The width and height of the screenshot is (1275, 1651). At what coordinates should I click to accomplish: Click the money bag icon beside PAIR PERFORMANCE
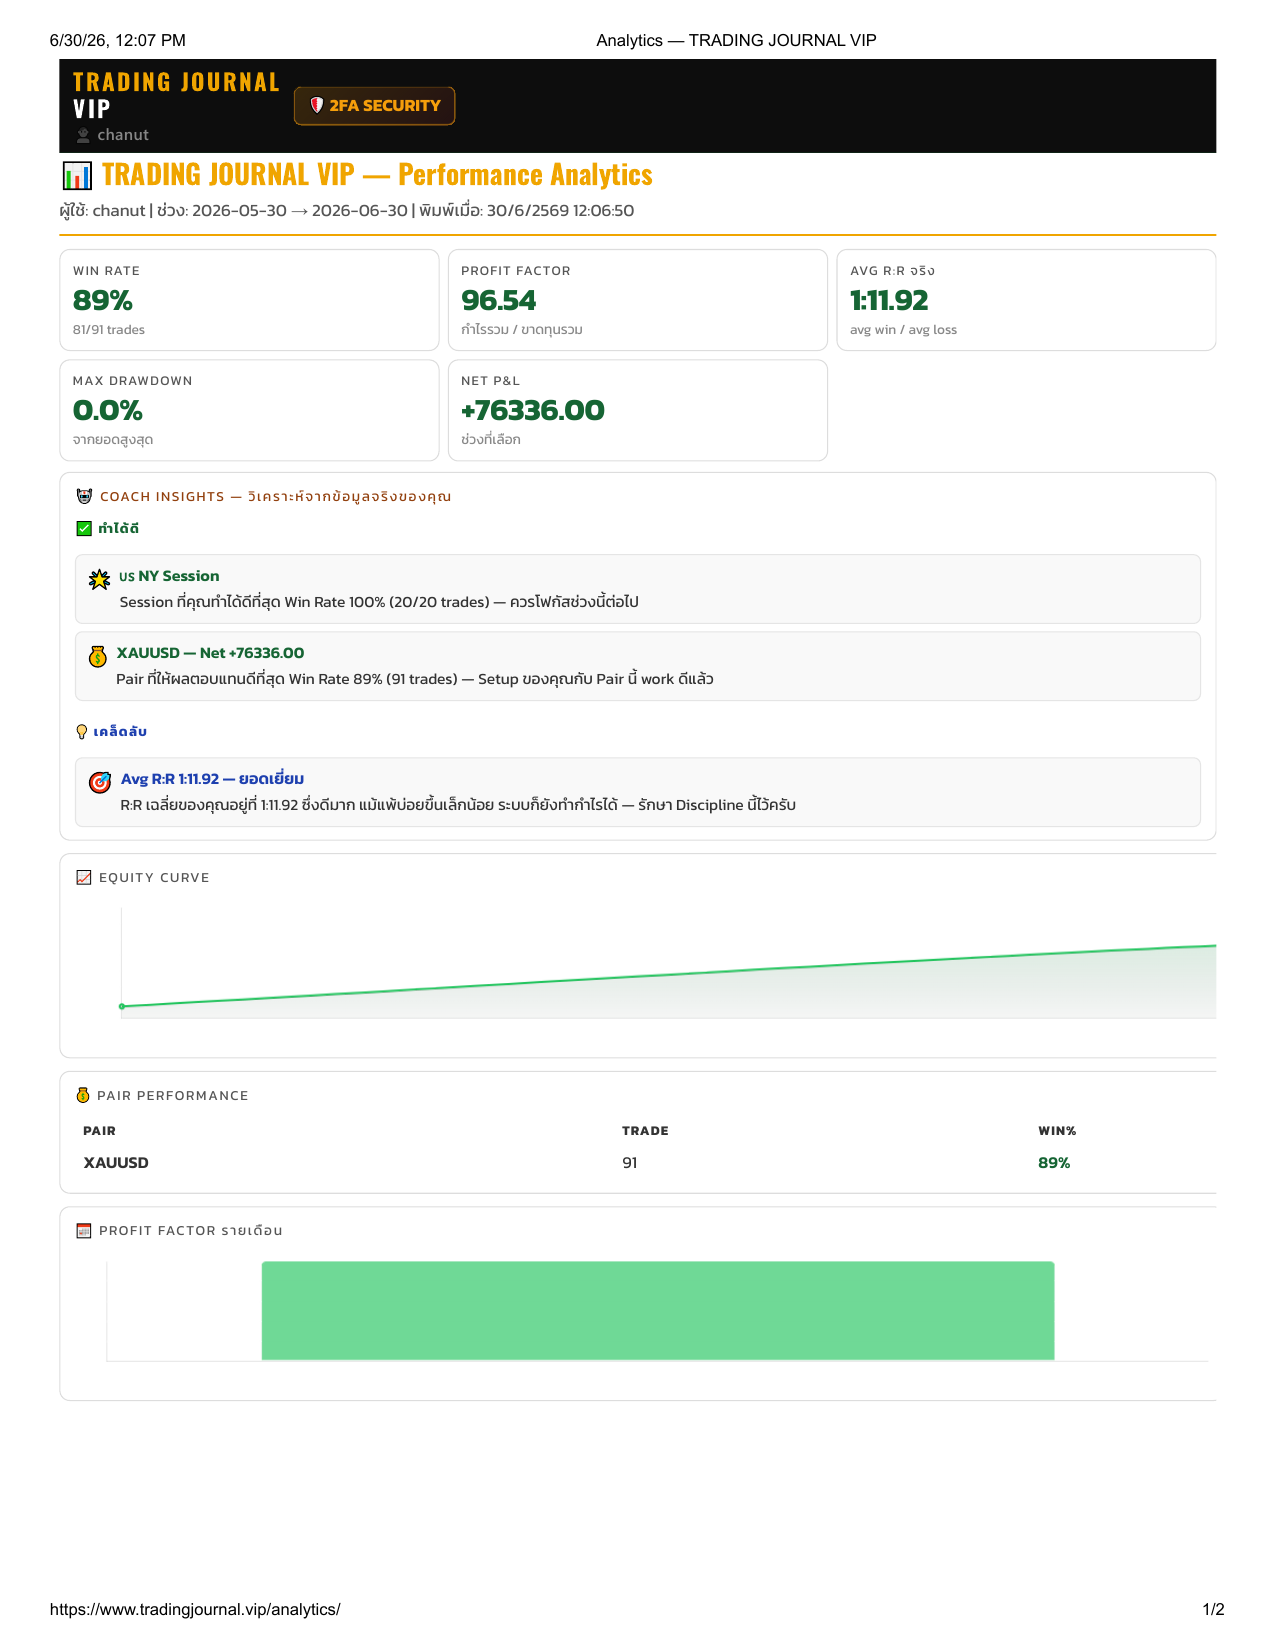(83, 1095)
